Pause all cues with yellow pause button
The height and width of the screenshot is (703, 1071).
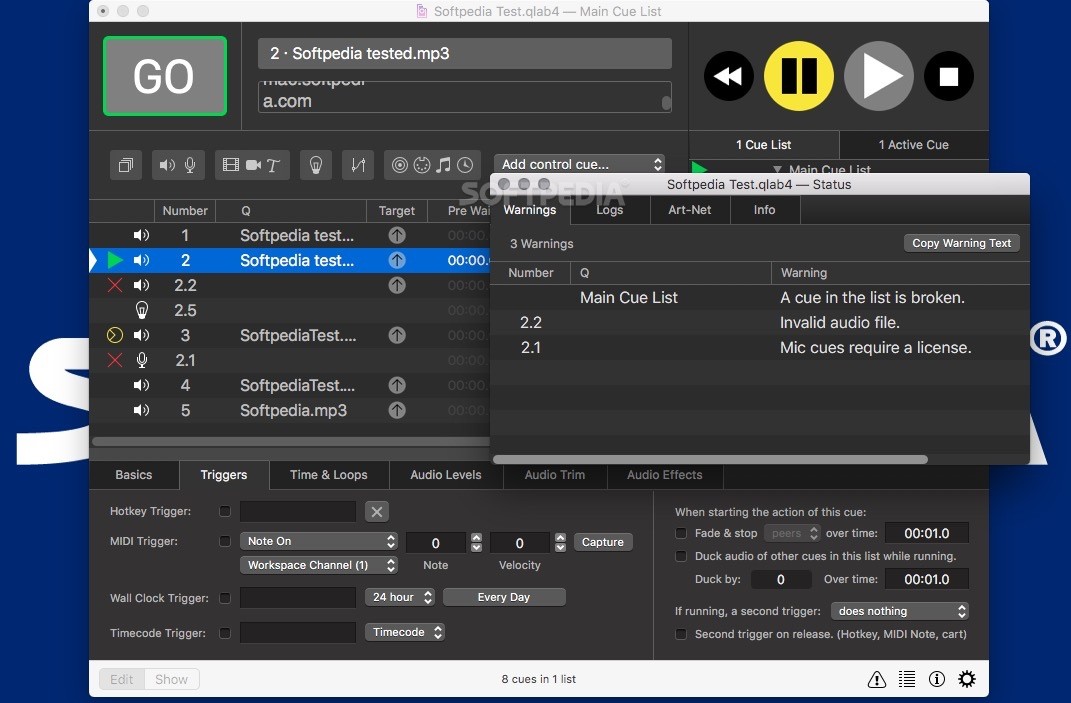[x=798, y=76]
